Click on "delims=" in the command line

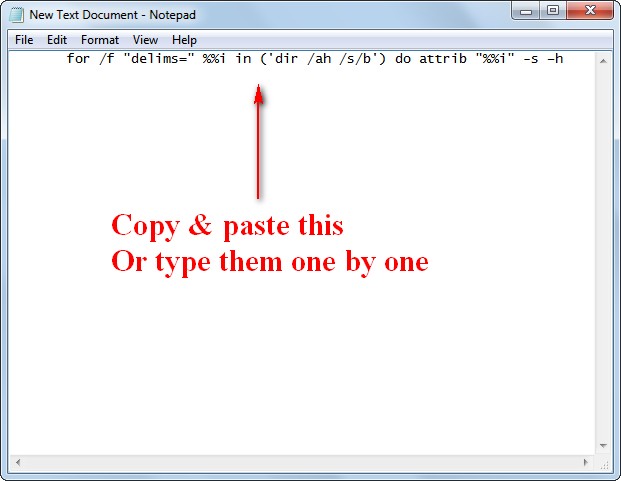(x=158, y=59)
